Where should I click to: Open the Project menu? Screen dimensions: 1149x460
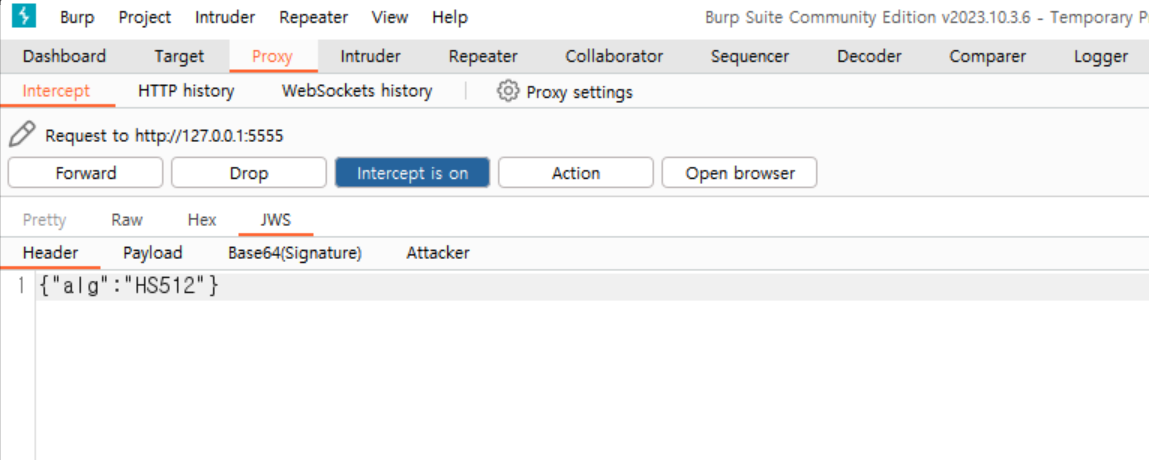click(x=145, y=18)
